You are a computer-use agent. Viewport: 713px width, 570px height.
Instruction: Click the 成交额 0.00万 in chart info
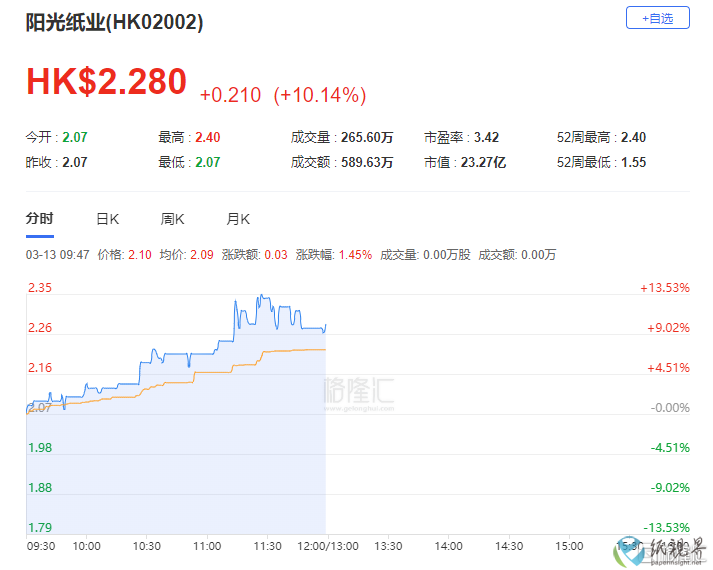(x=517, y=255)
